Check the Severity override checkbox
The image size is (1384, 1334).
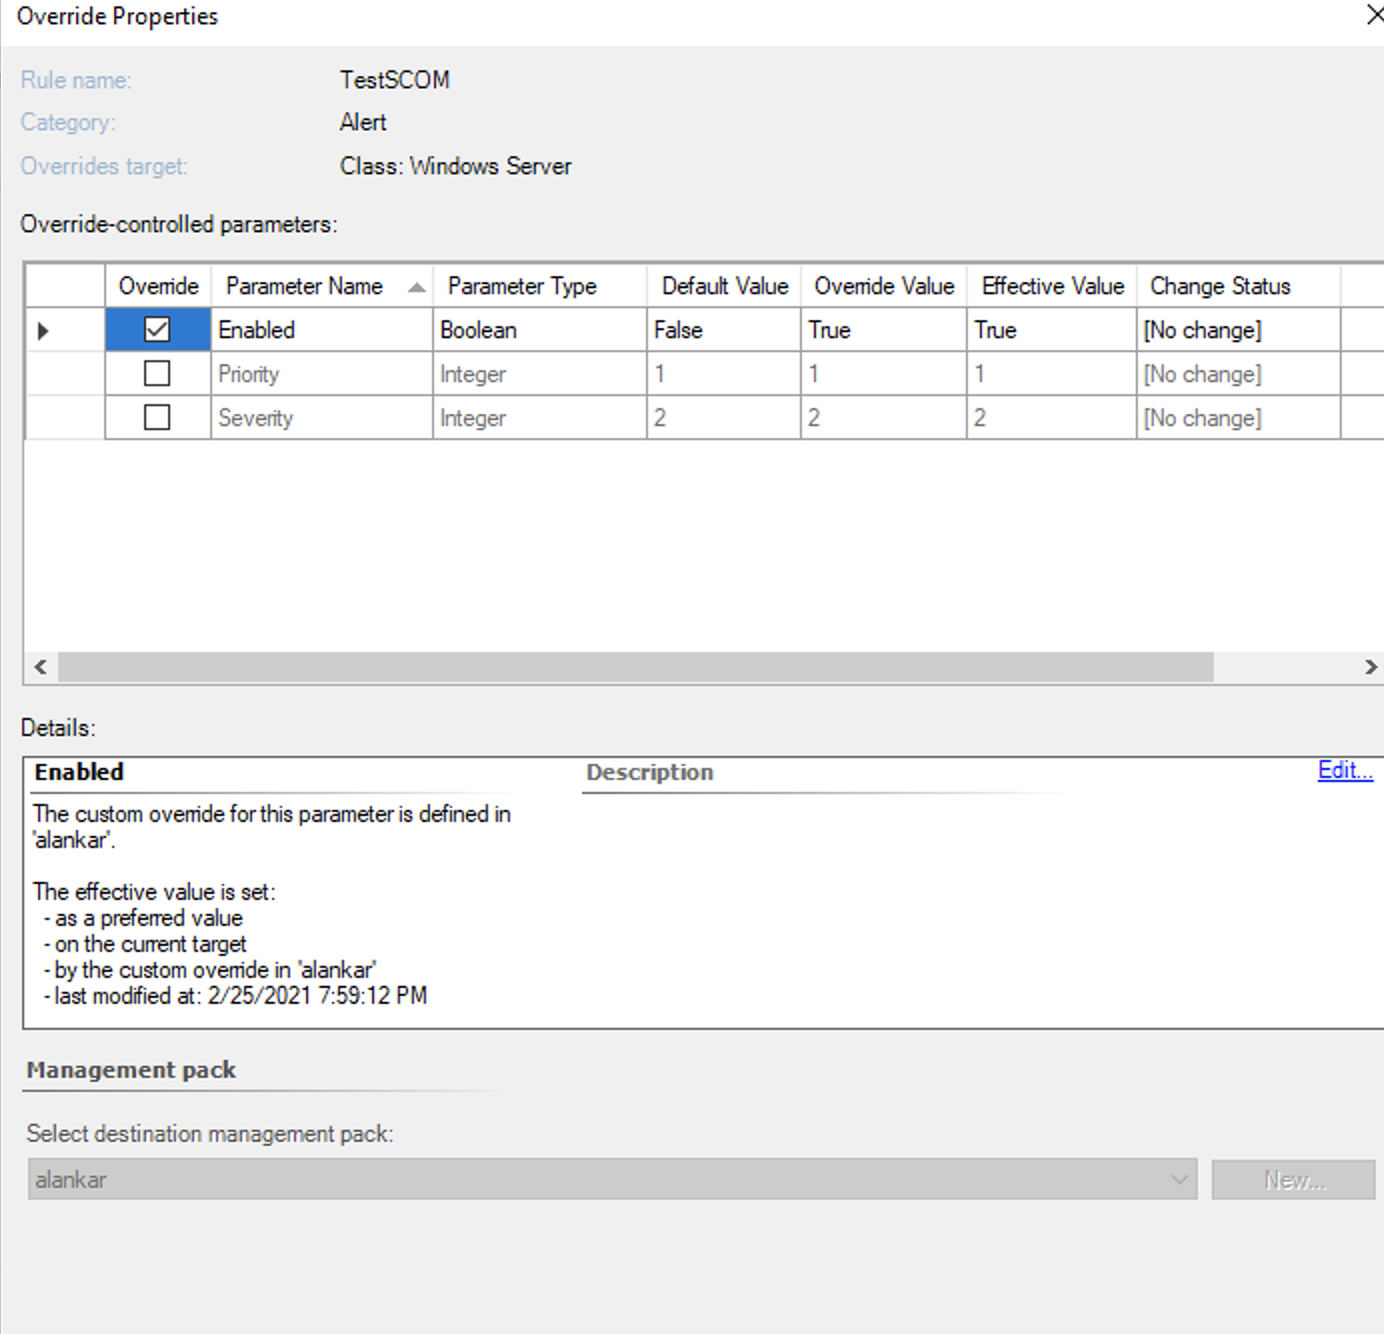(x=157, y=417)
